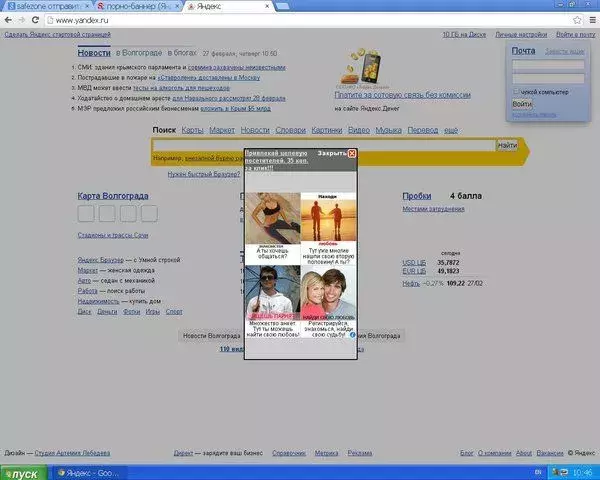Click the Войти button in the Почта box
The height and width of the screenshot is (480, 600).
click(x=522, y=104)
